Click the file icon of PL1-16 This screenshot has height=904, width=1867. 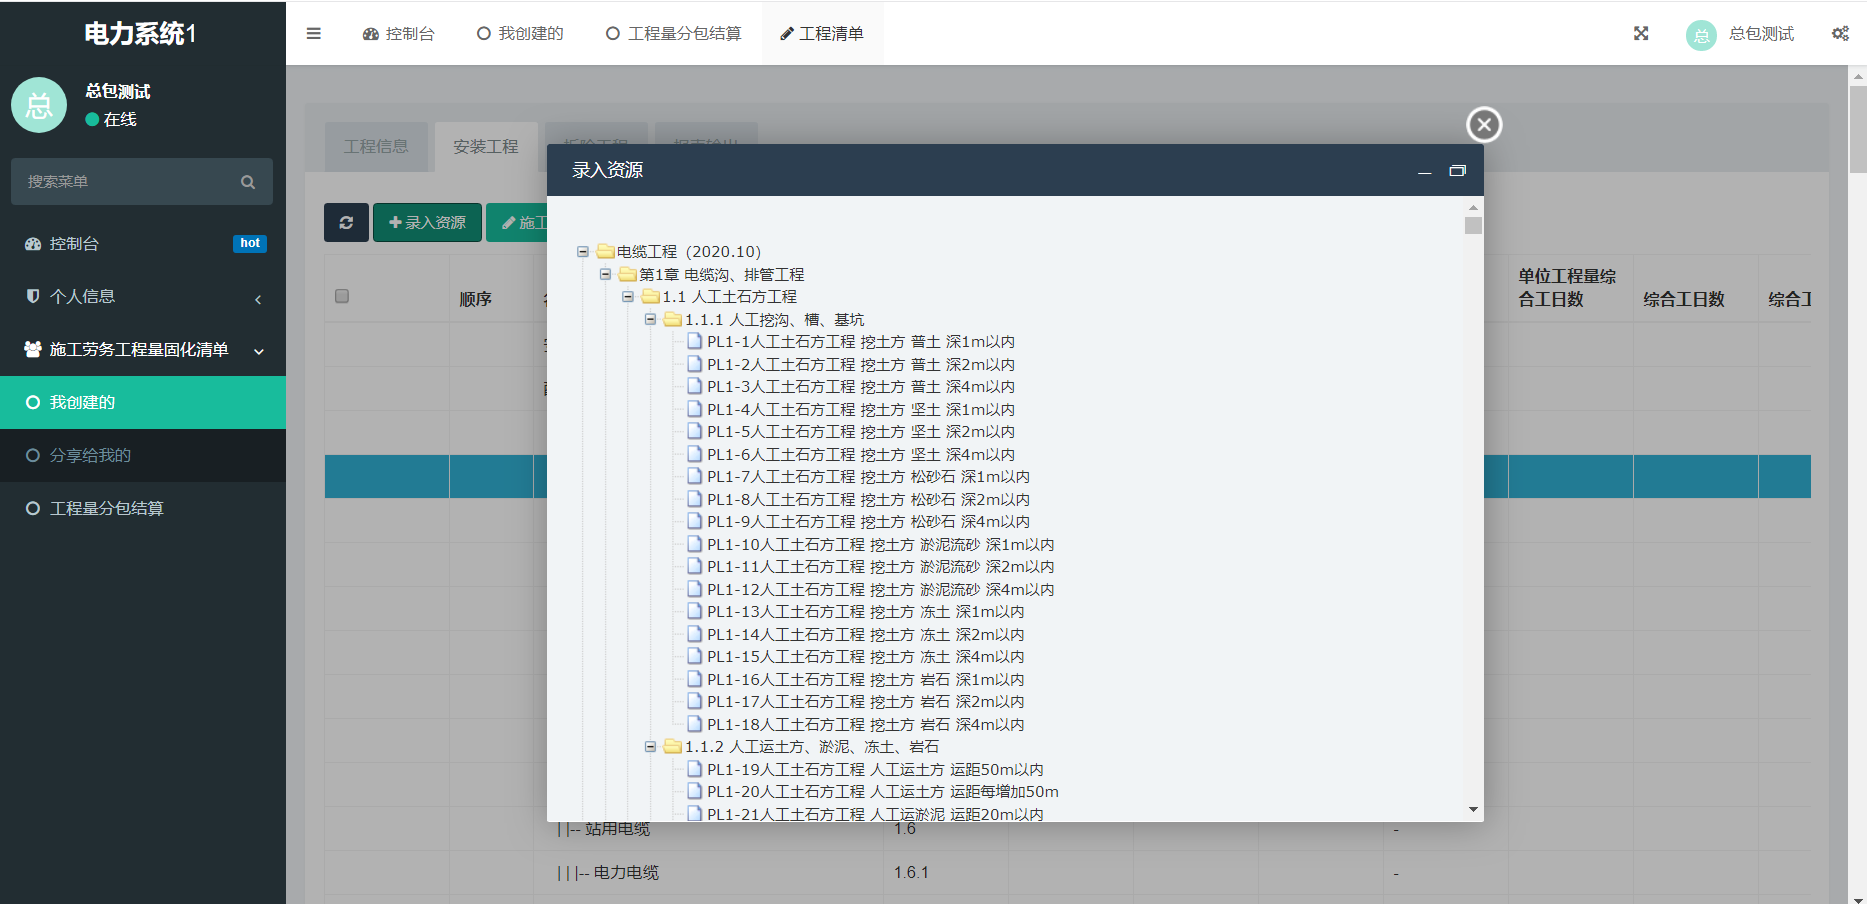pyautogui.click(x=694, y=679)
